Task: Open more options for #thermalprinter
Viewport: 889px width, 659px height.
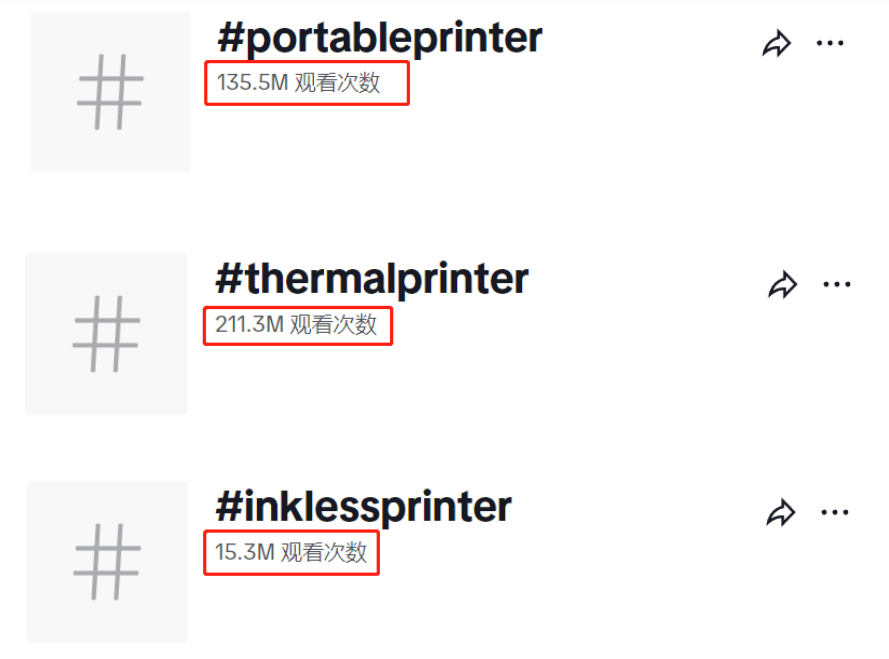Action: [x=837, y=284]
